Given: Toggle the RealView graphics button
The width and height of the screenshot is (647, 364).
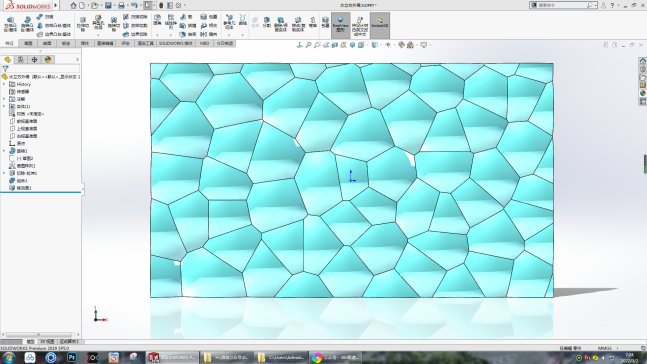Looking at the screenshot, I should pos(340,25).
